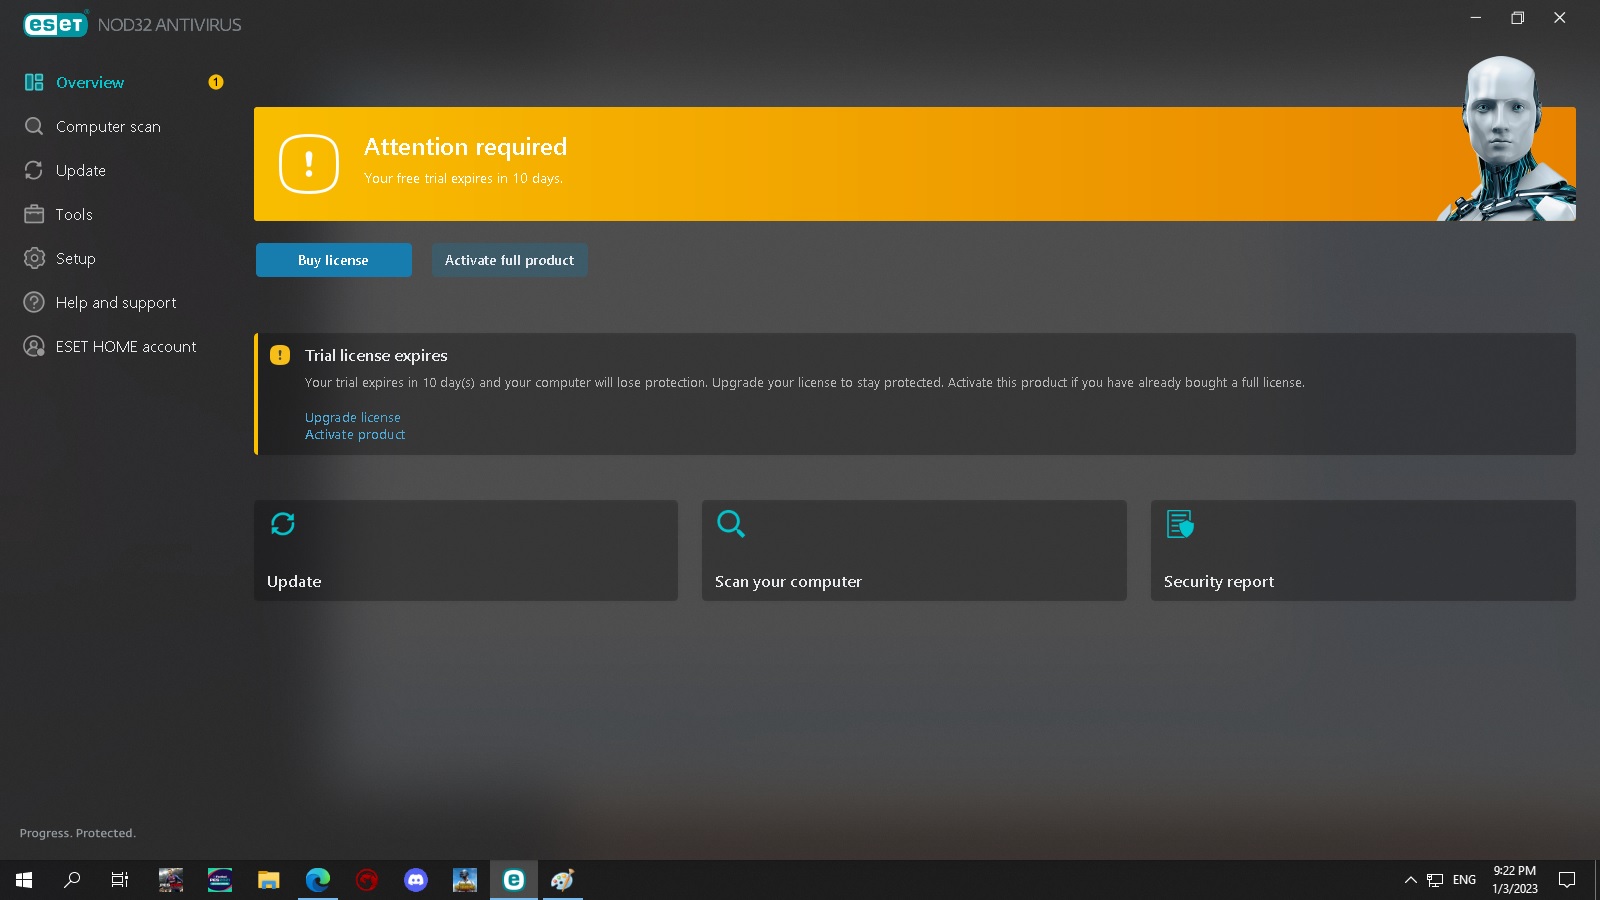Close the ESET NOD32 window
Image resolution: width=1600 pixels, height=900 pixels.
pyautogui.click(x=1559, y=18)
